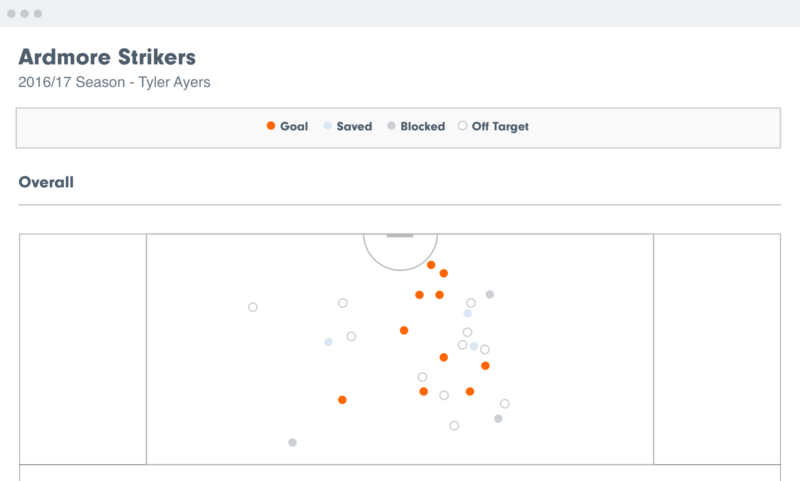Click the Overall section heading

pyautogui.click(x=46, y=182)
